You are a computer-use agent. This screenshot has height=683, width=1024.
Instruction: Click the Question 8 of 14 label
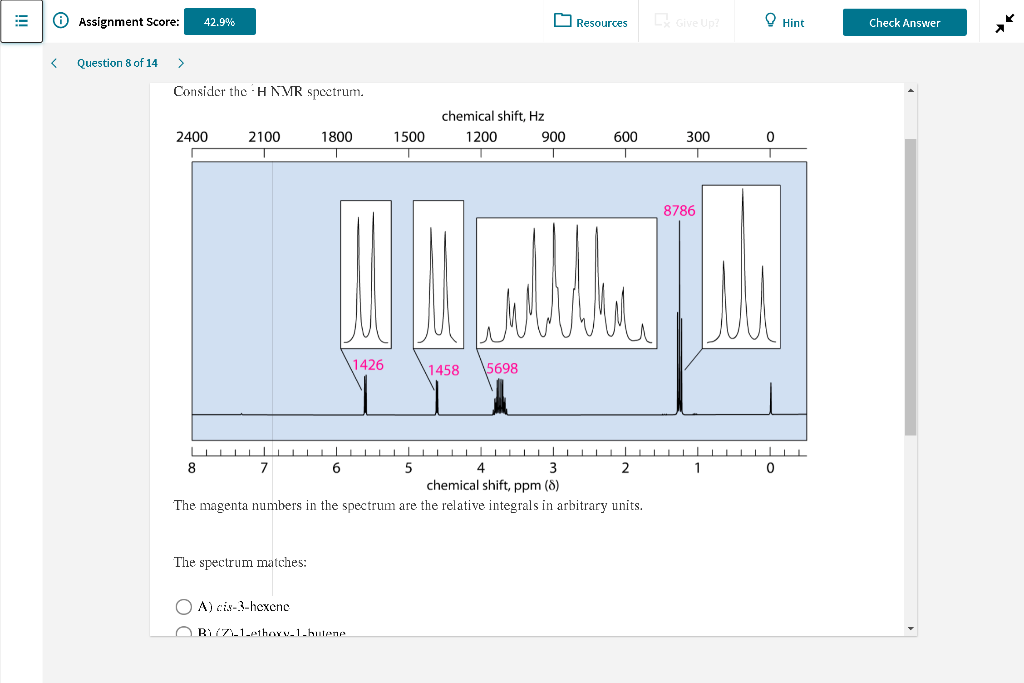(x=117, y=62)
